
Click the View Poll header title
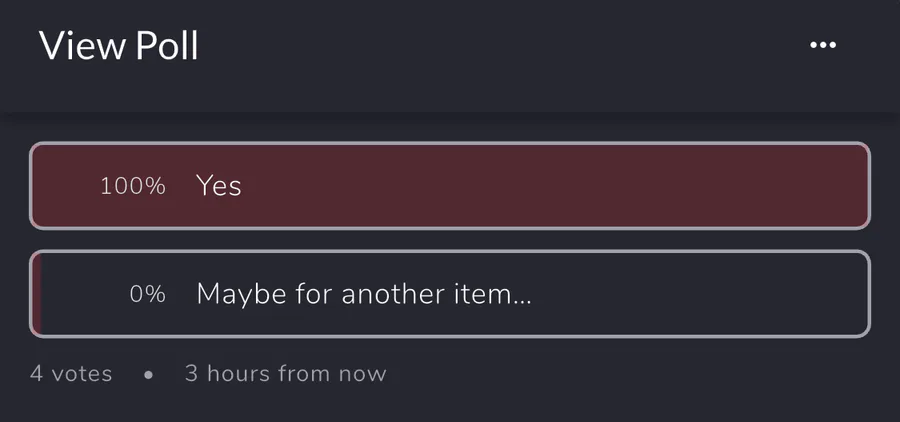(118, 46)
